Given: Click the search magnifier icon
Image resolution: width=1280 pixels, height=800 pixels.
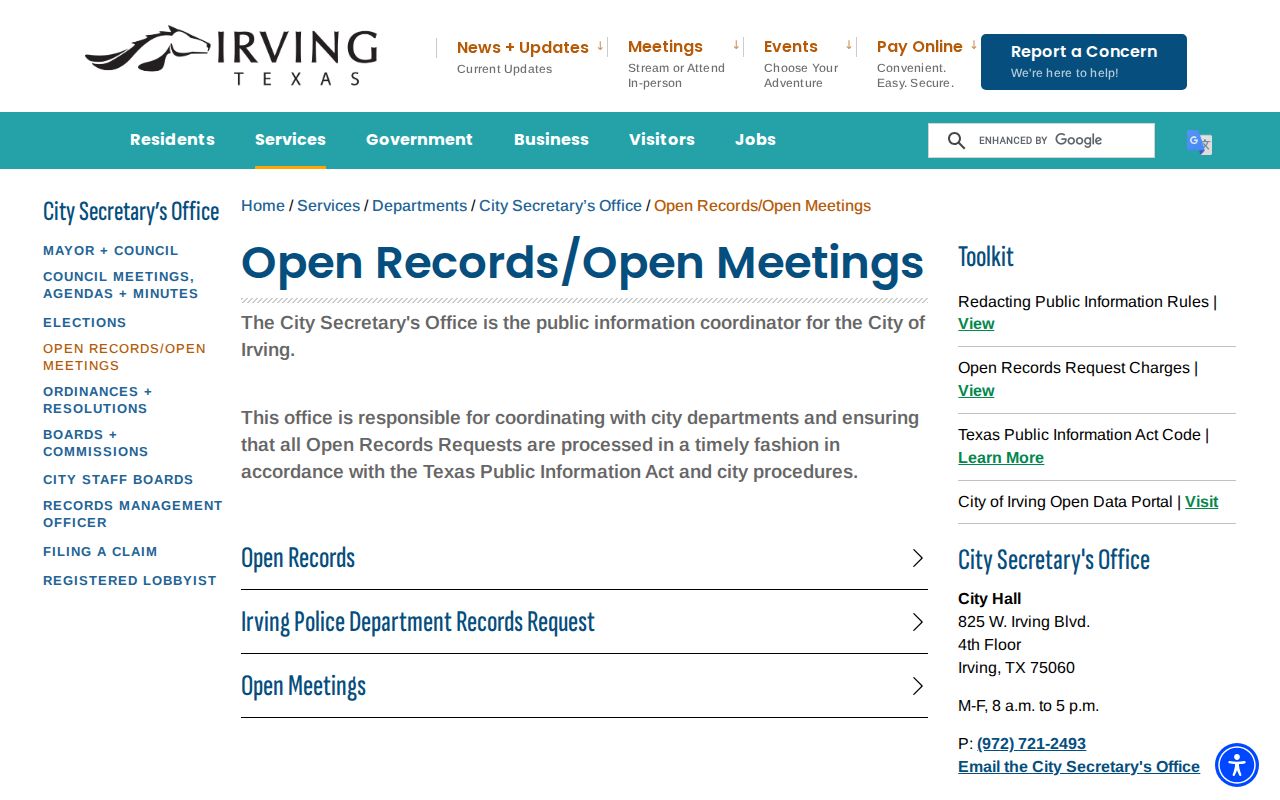Looking at the screenshot, I should pyautogui.click(x=956, y=141).
